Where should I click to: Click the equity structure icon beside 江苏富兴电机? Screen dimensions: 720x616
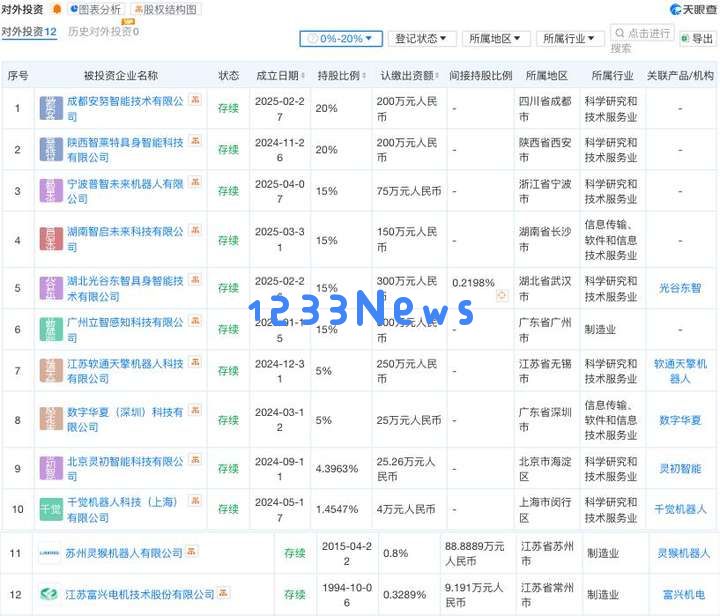coord(223,592)
